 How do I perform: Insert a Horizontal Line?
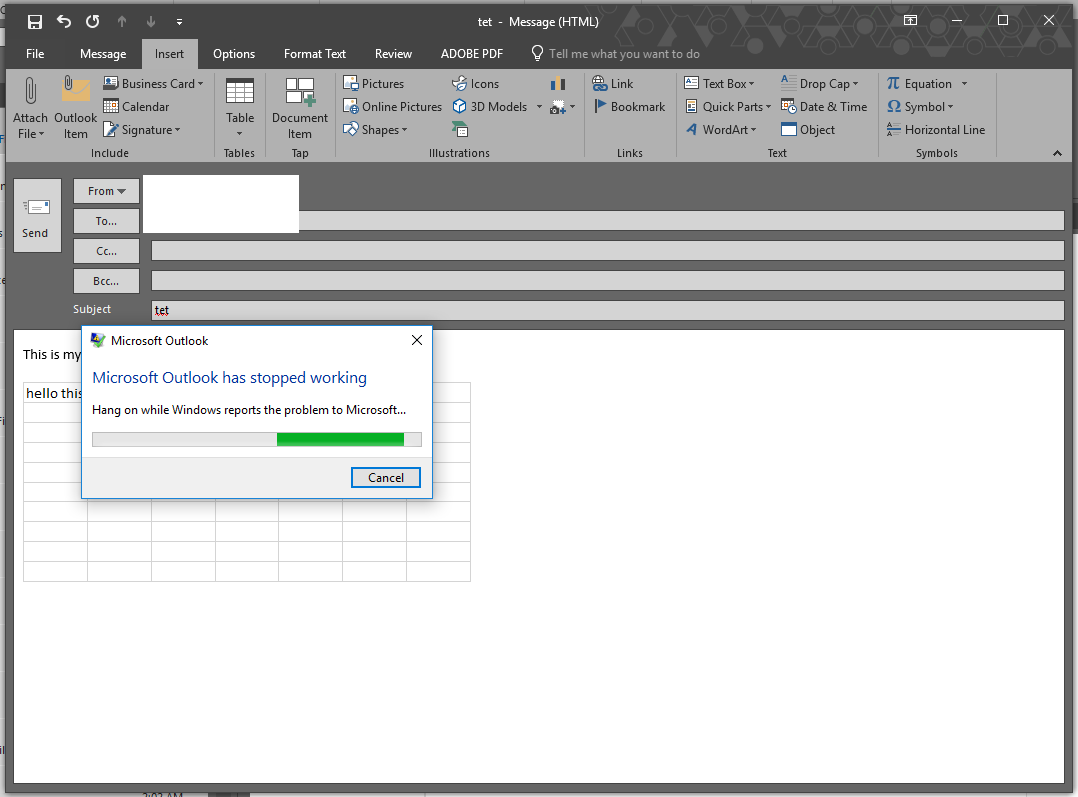click(x=936, y=129)
